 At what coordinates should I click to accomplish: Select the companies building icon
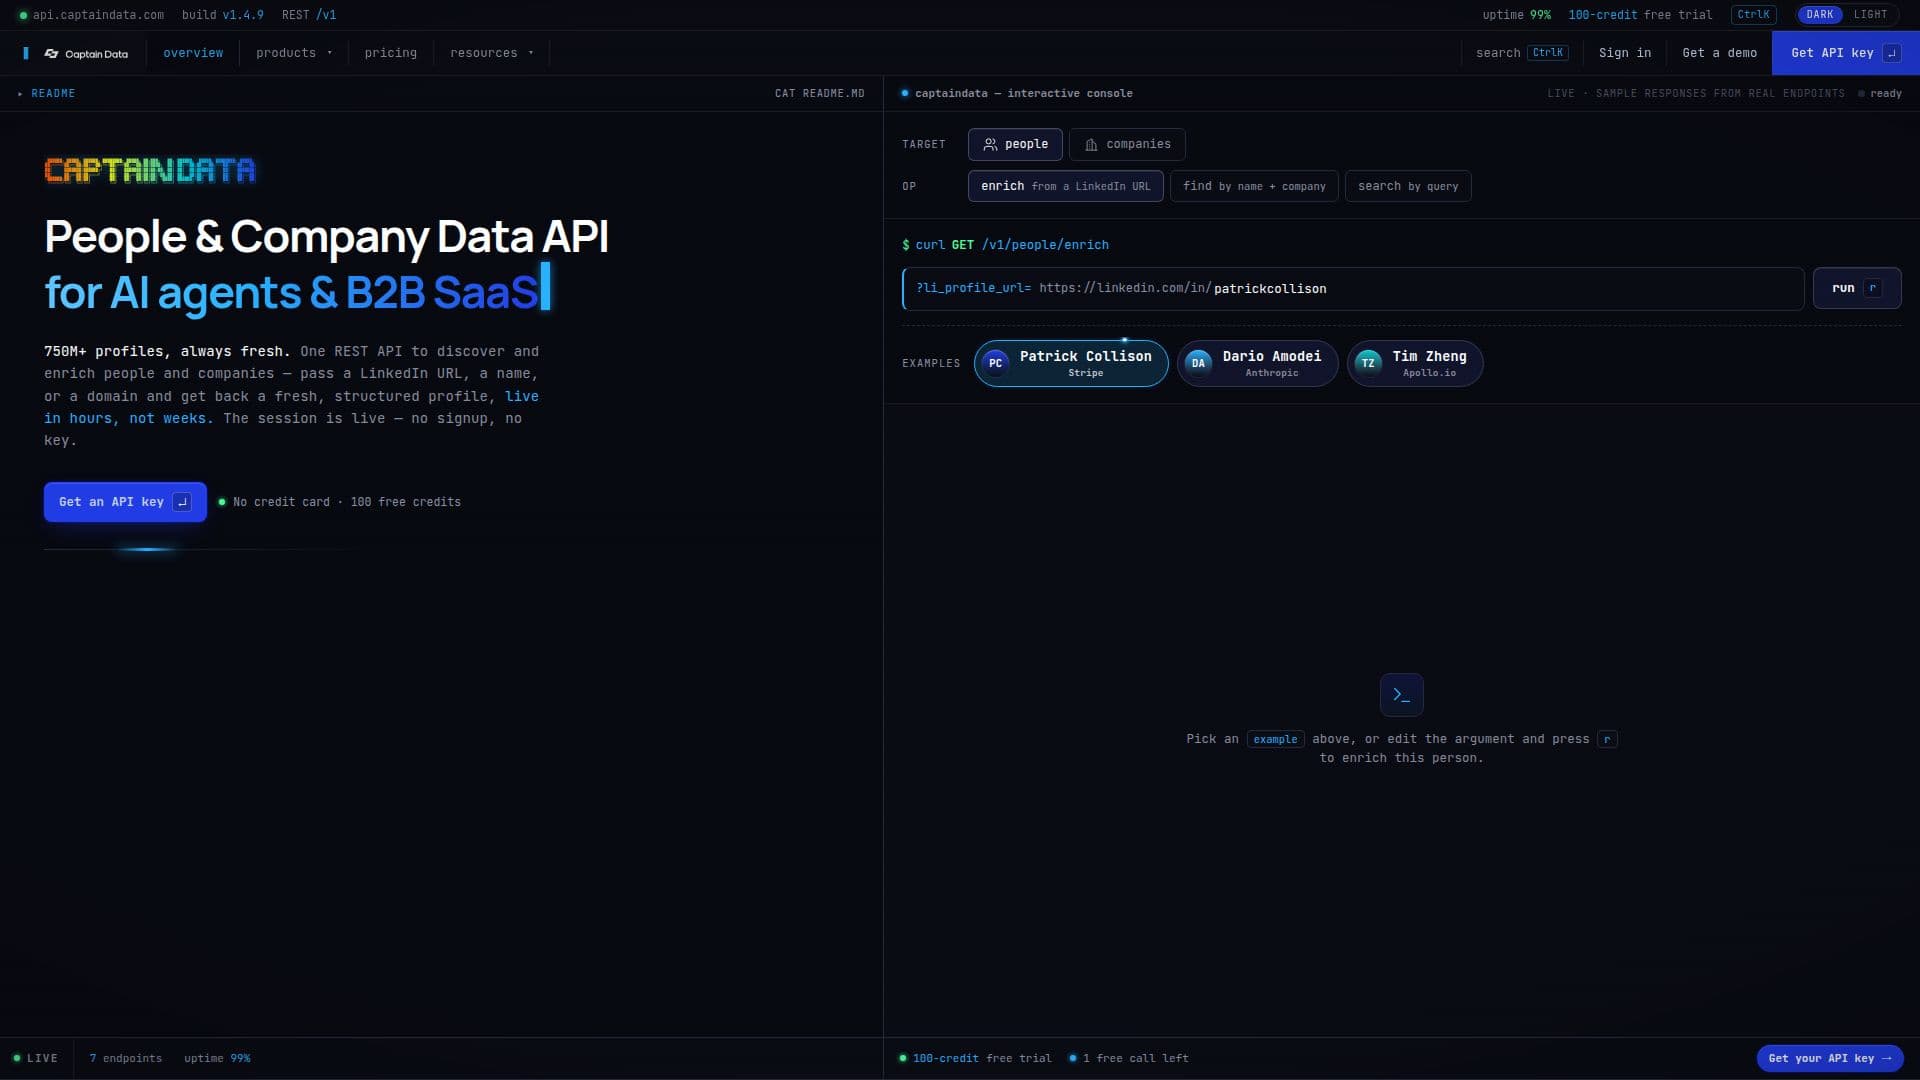click(1091, 145)
